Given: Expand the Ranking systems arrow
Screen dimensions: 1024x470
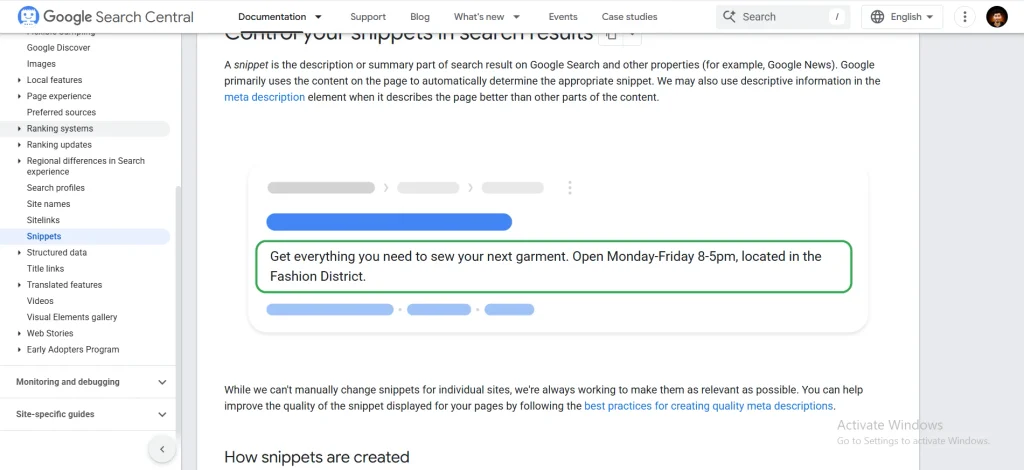Looking at the screenshot, I should 19,129.
